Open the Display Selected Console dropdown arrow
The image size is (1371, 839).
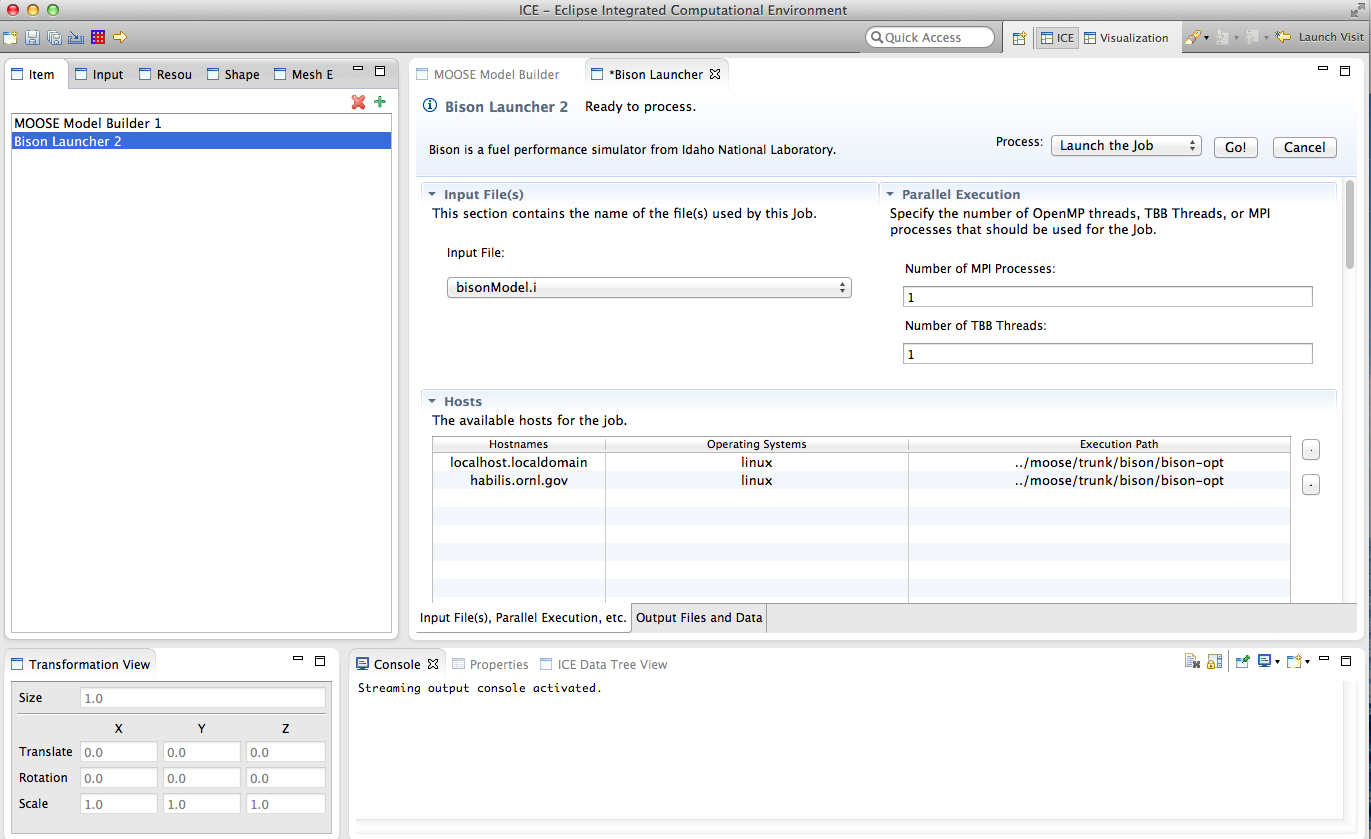point(1277,662)
